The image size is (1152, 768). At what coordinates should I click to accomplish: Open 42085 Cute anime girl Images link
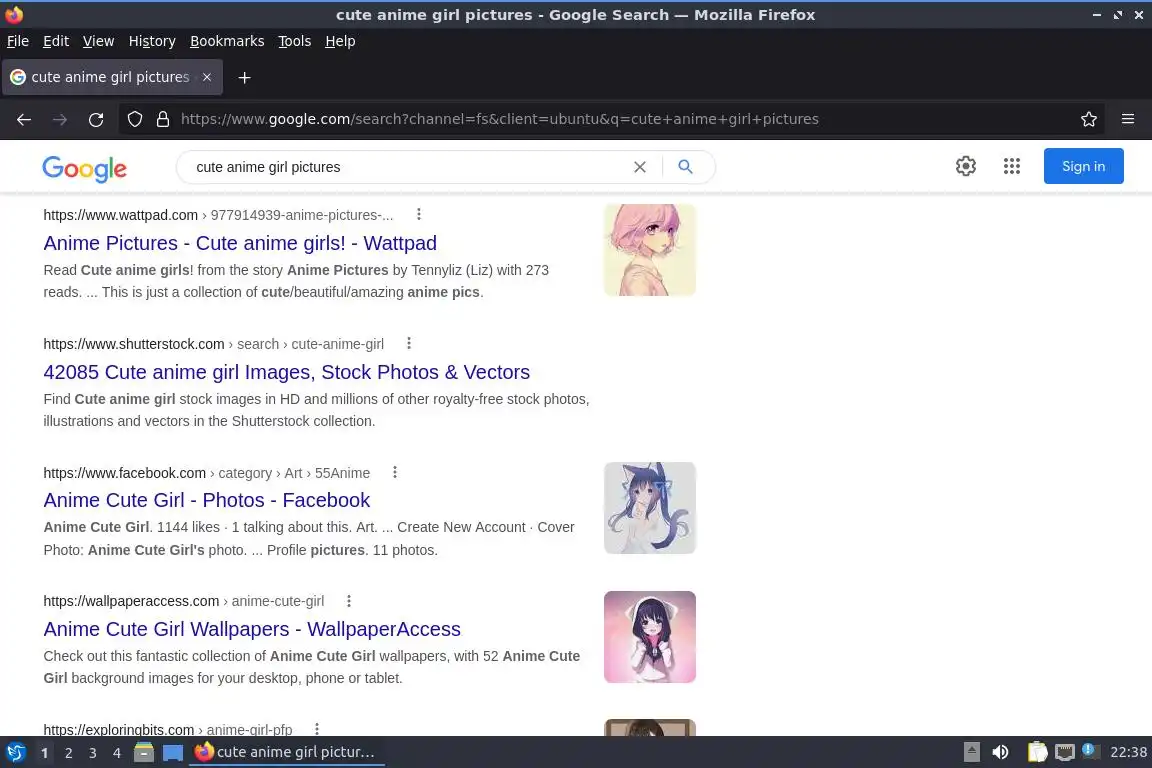(x=287, y=372)
